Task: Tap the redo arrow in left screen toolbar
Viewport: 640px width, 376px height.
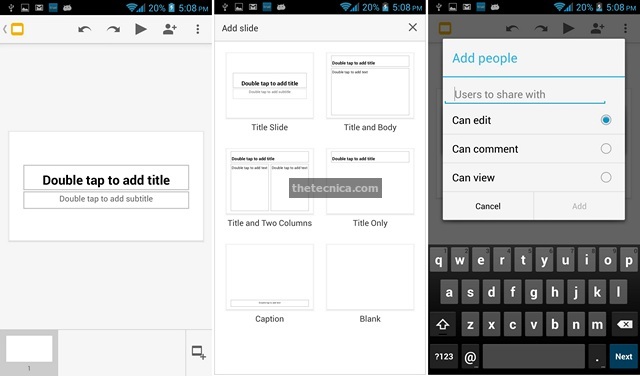Action: [113, 29]
